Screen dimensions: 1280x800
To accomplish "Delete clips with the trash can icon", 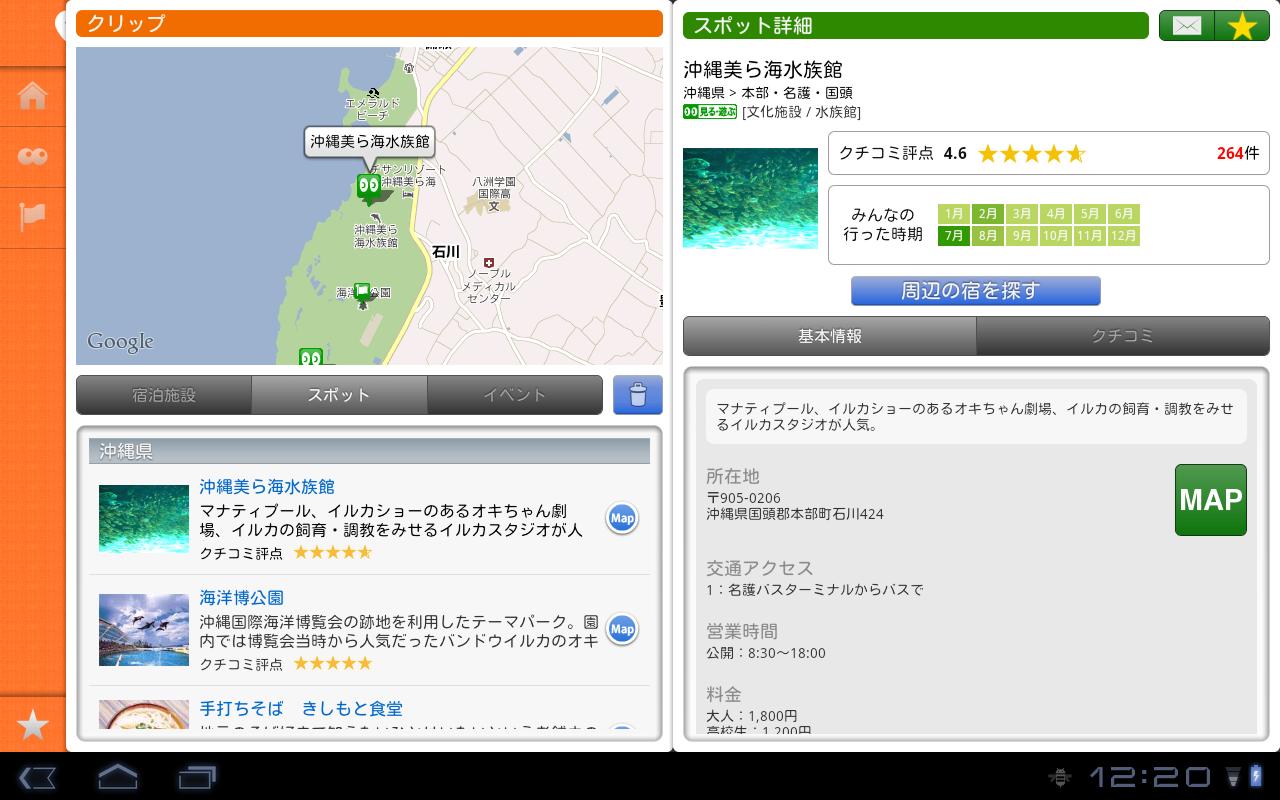I will click(x=638, y=395).
